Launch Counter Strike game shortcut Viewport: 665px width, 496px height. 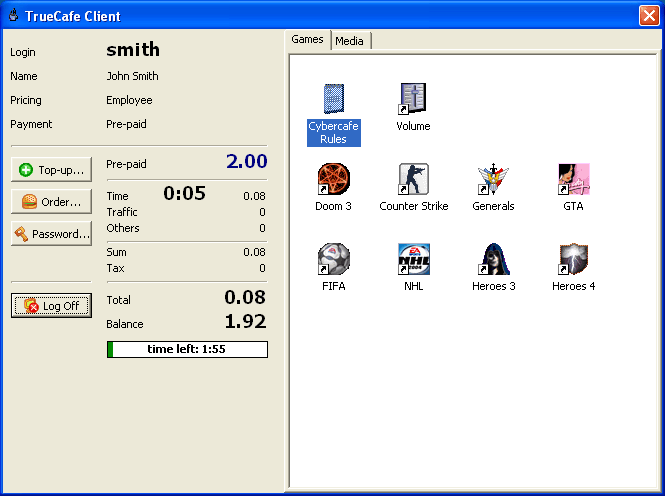413,180
